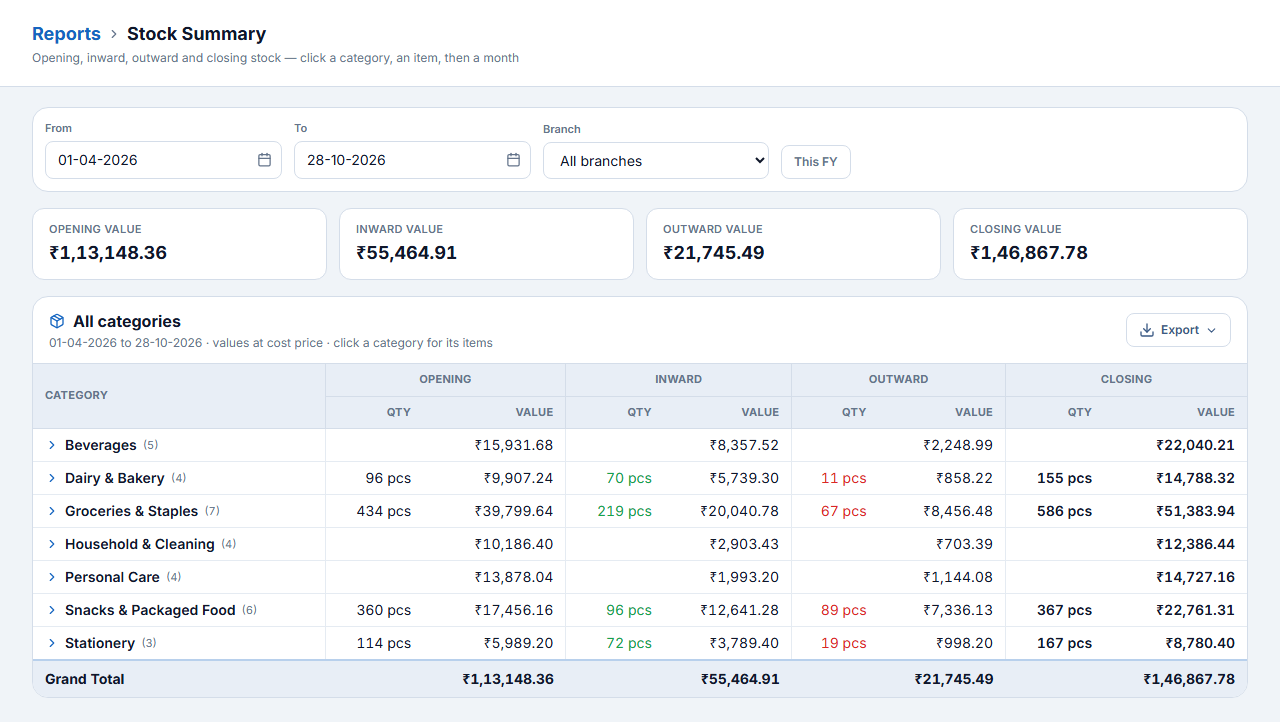The image size is (1280, 722).
Task: Expand the Dairy & Bakery category
Action: pyautogui.click(x=52, y=478)
